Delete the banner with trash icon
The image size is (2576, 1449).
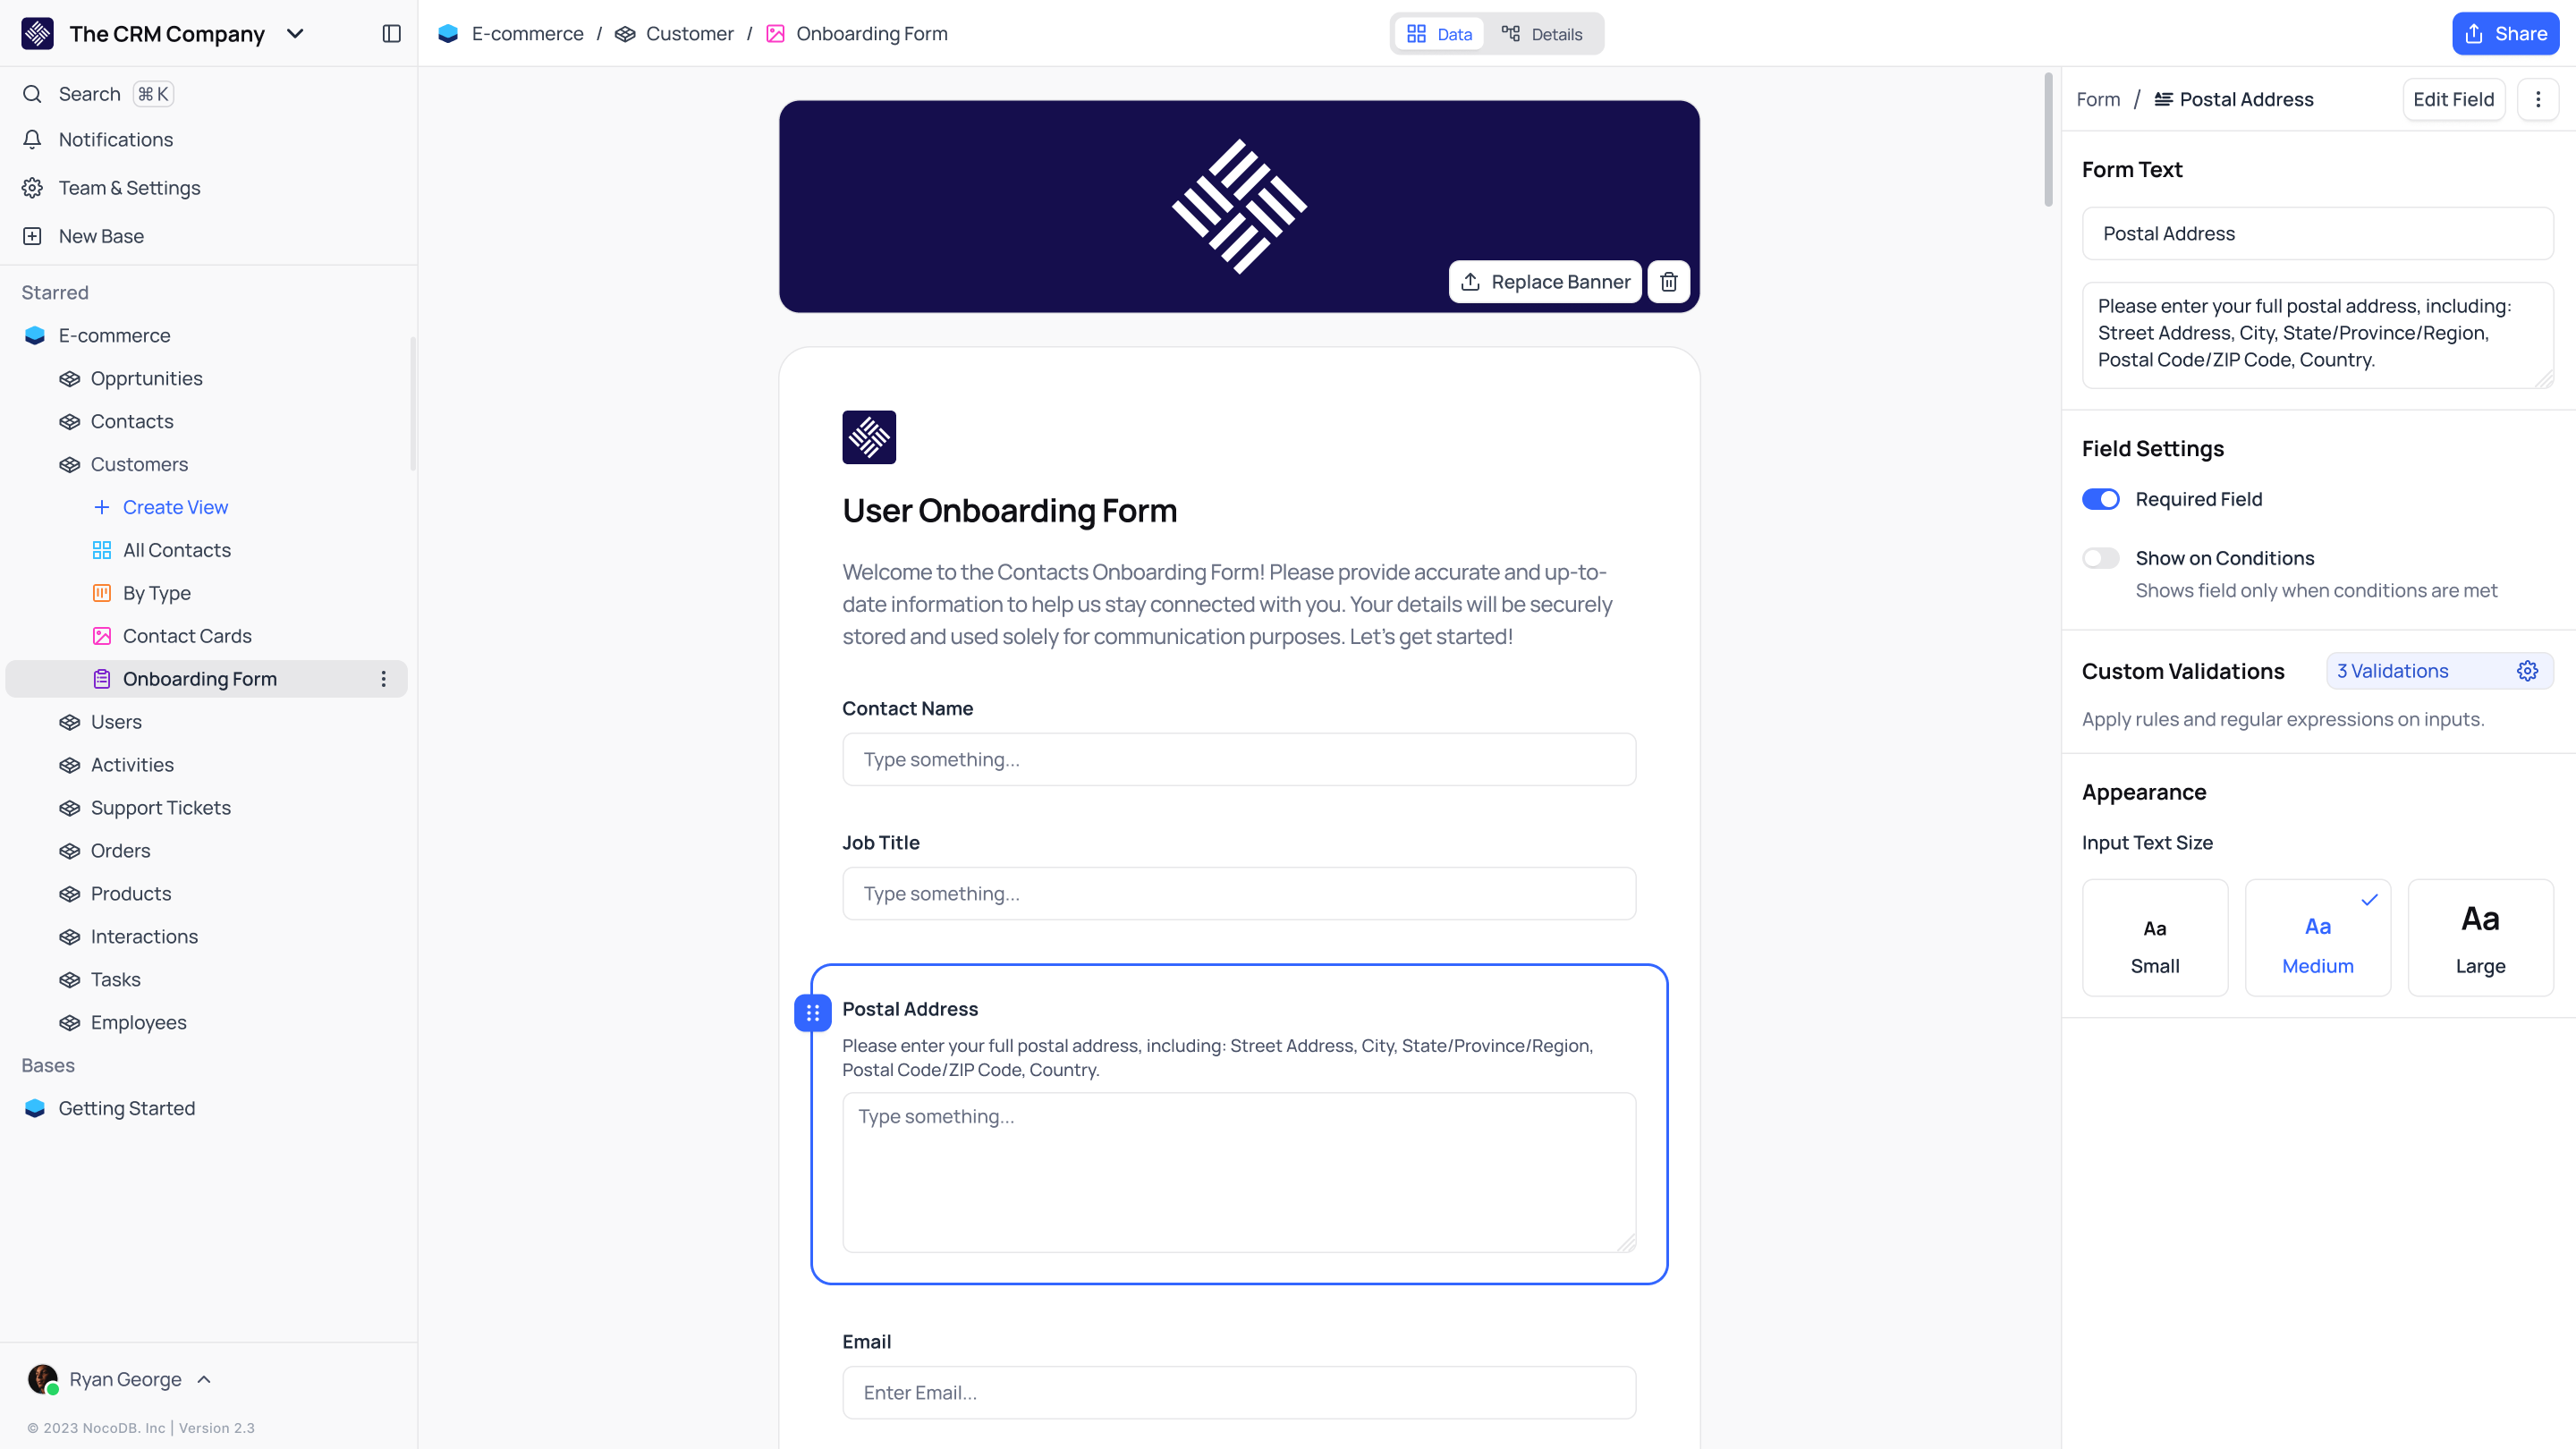click(1668, 282)
